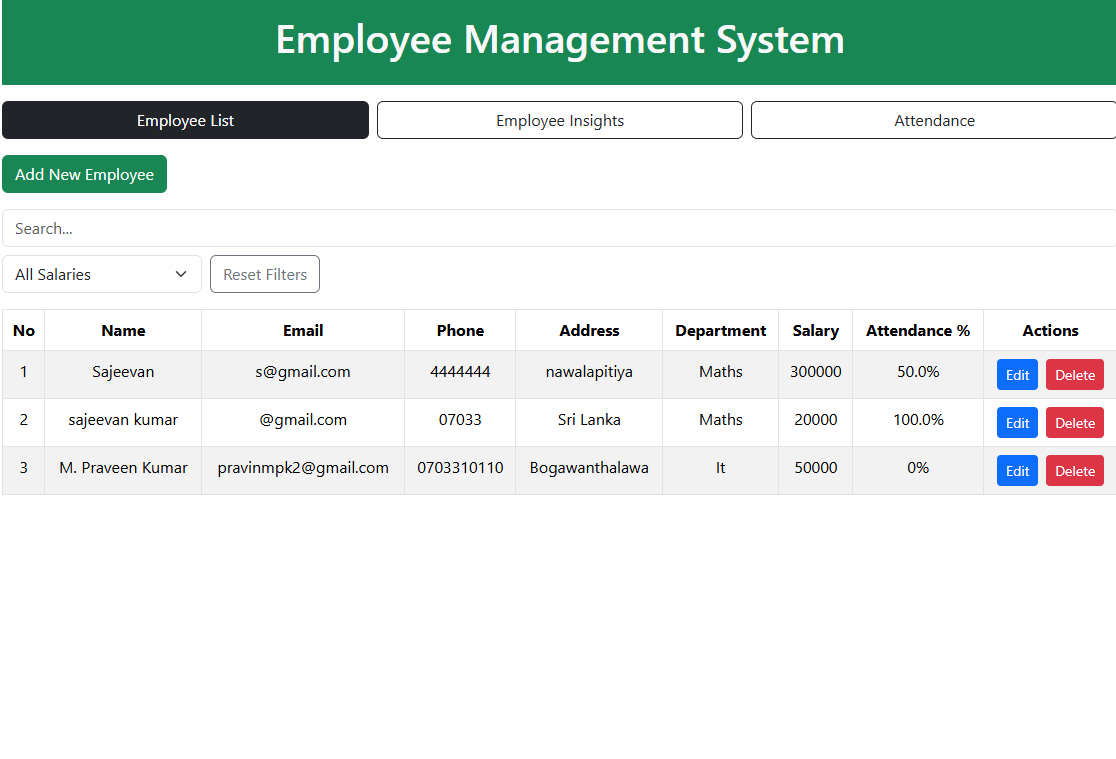Click the Department column header
This screenshot has width=1116, height=759.
(x=720, y=330)
